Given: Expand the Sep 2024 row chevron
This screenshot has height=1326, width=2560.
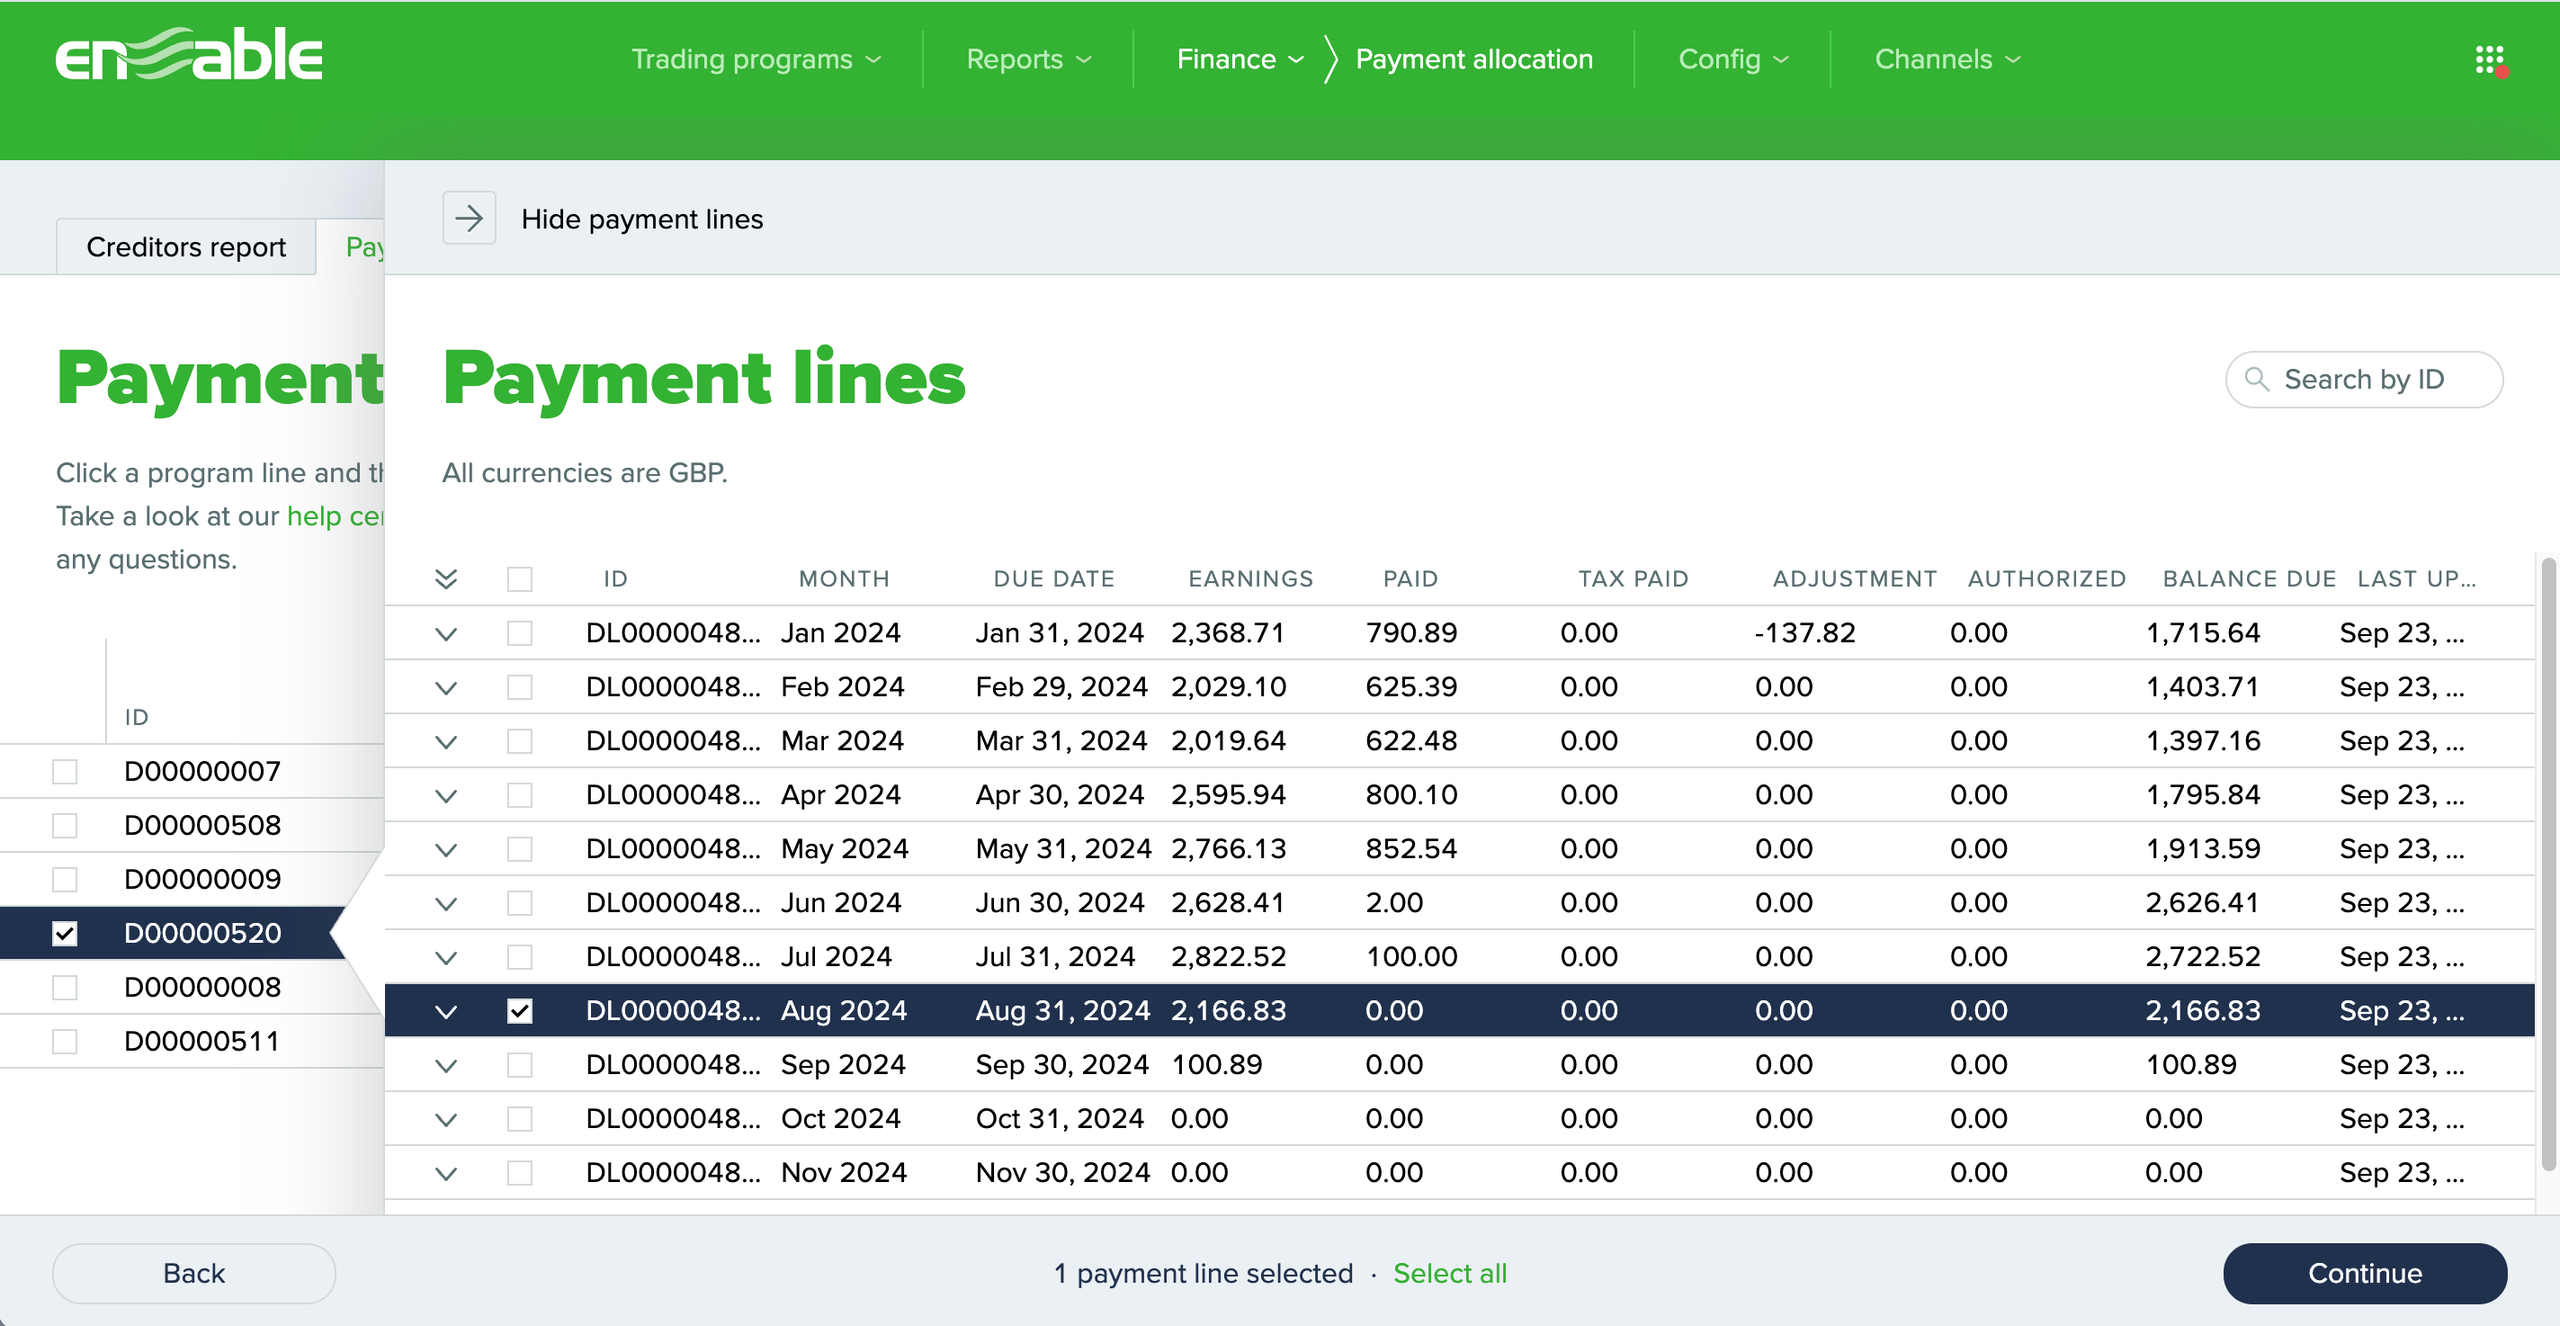Looking at the screenshot, I should (446, 1066).
